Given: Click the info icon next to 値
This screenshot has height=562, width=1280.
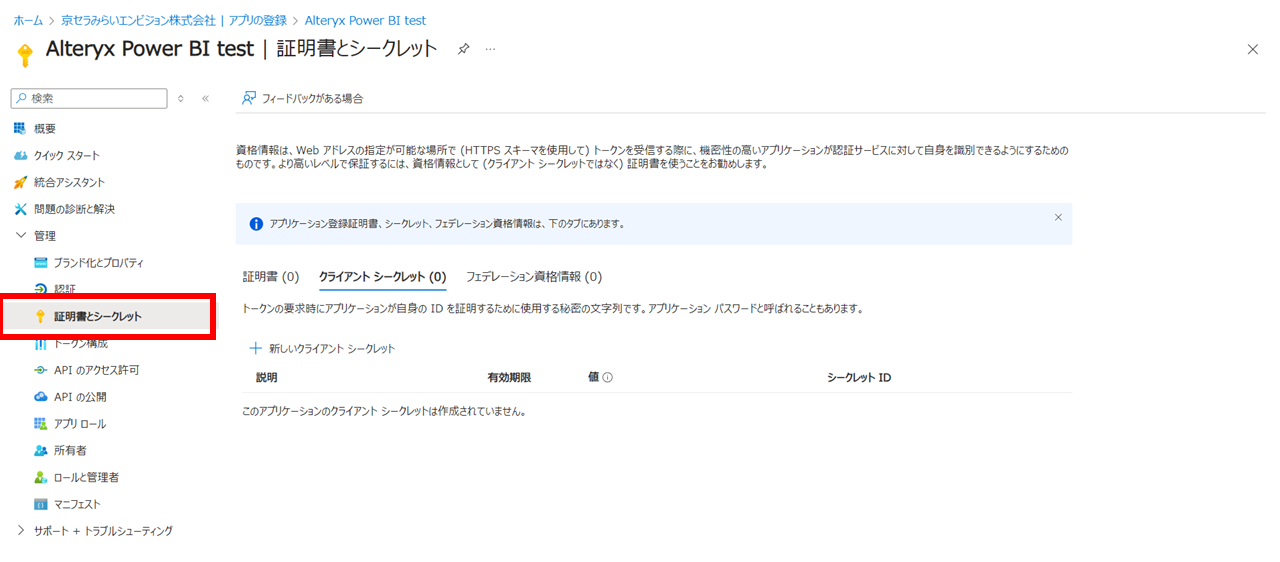Looking at the screenshot, I should pyautogui.click(x=607, y=378).
